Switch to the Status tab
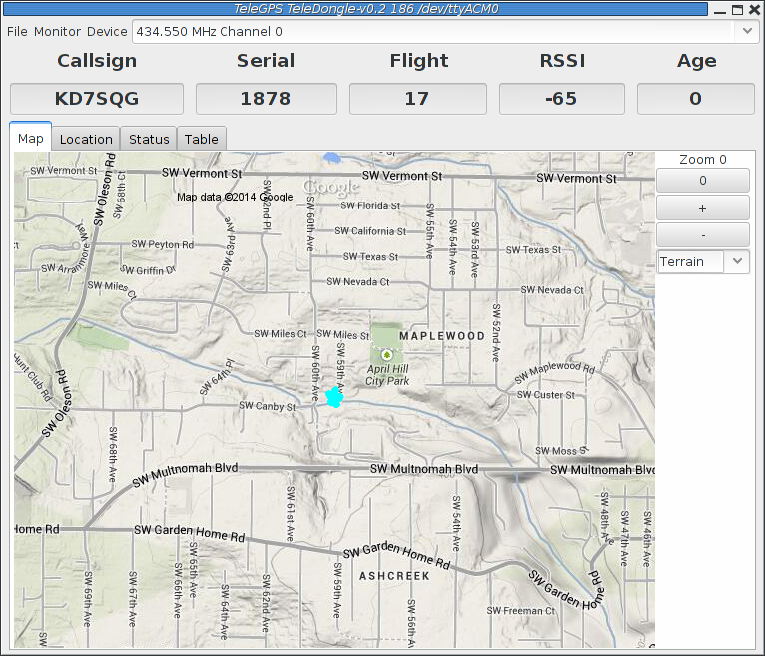The height and width of the screenshot is (656, 765). click(x=149, y=139)
